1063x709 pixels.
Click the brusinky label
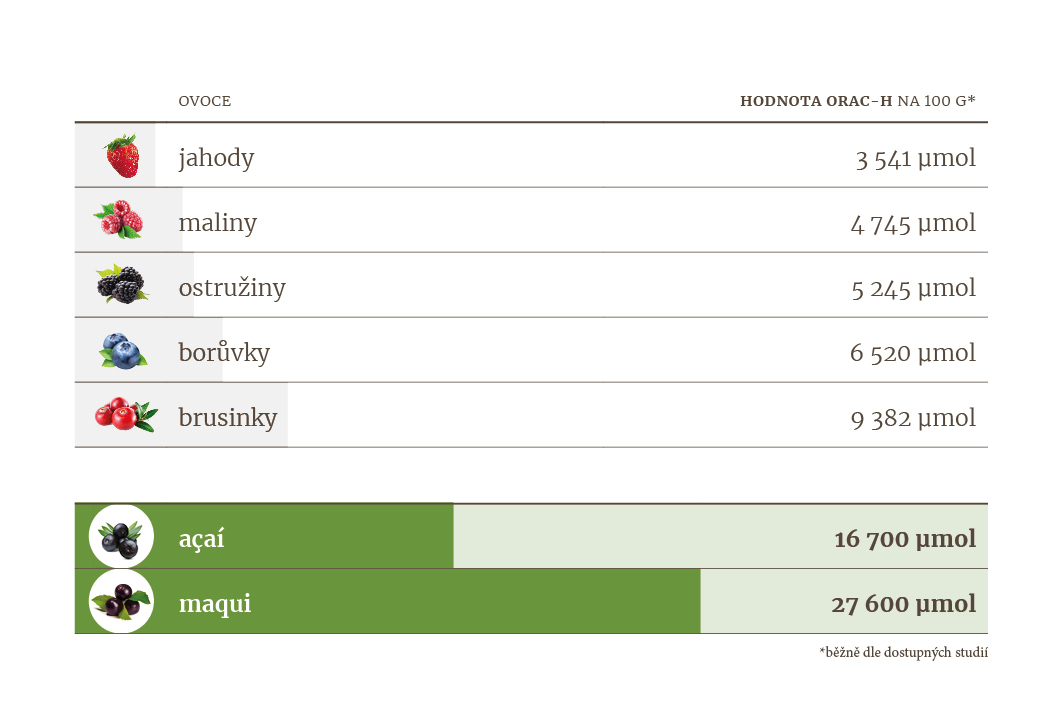point(228,418)
